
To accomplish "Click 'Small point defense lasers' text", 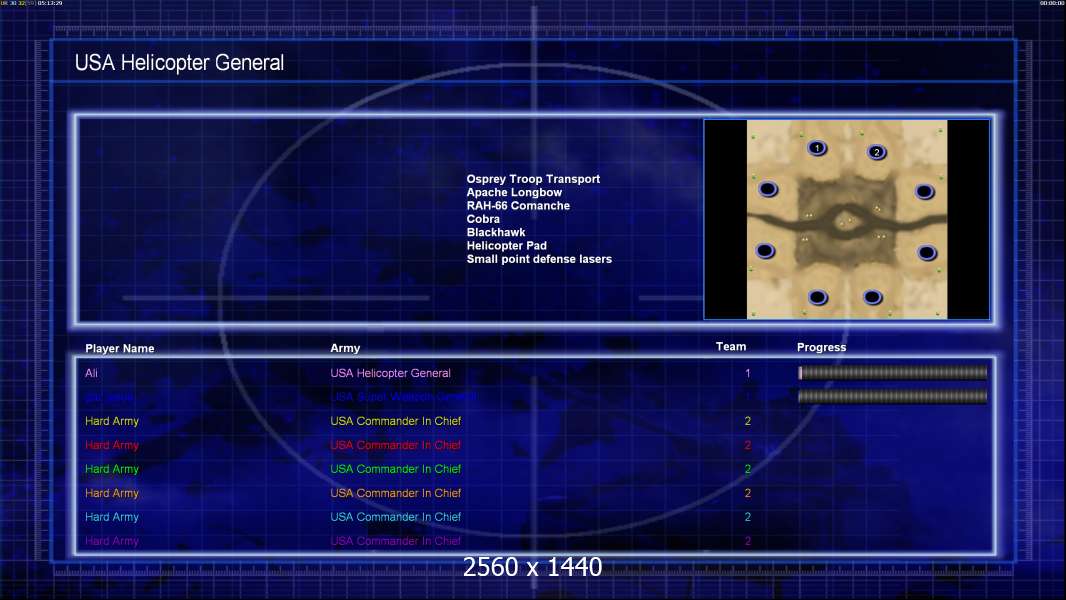I will pyautogui.click(x=539, y=259).
